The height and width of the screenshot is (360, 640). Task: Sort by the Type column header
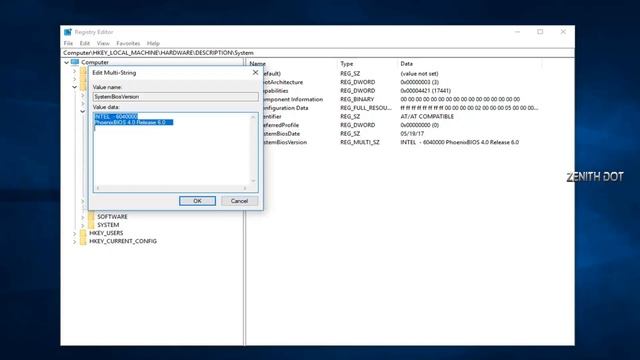pos(347,64)
